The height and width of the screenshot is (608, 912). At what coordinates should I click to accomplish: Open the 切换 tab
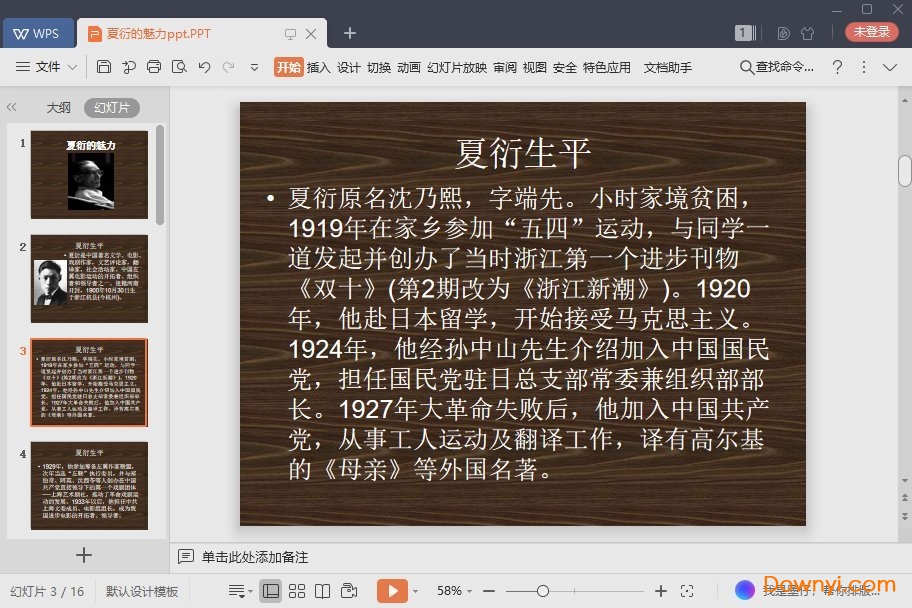tap(379, 67)
